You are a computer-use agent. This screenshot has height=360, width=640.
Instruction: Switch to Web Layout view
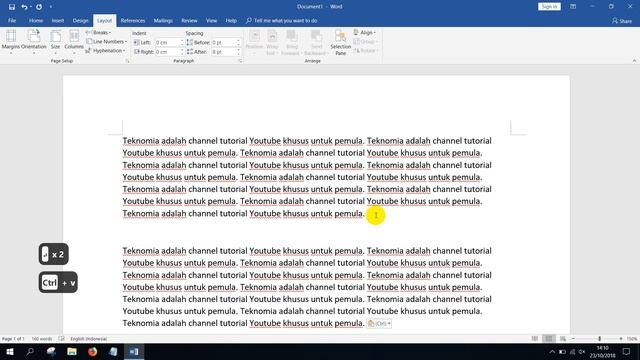[563, 339]
